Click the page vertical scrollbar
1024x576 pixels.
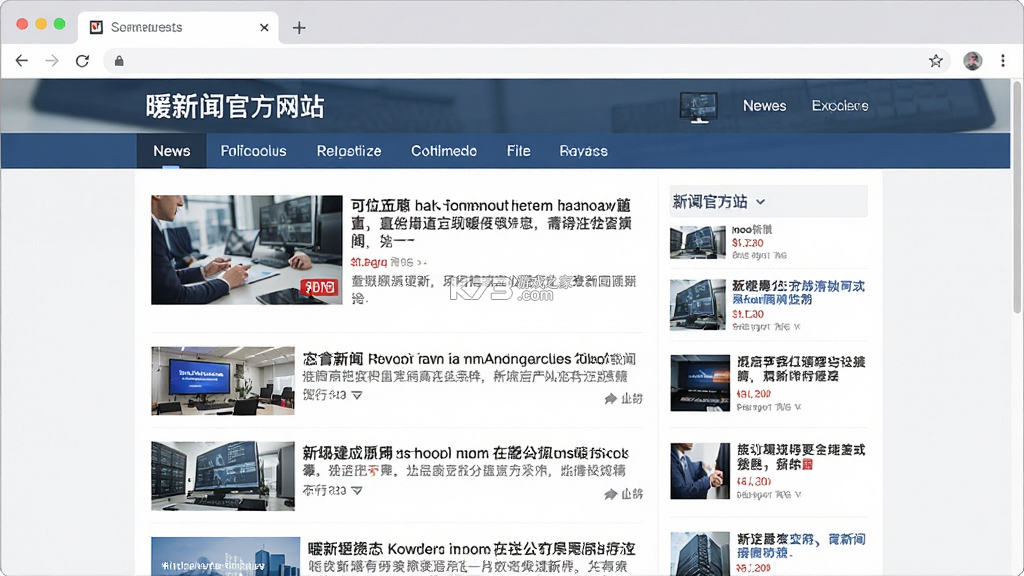pos(1017,196)
